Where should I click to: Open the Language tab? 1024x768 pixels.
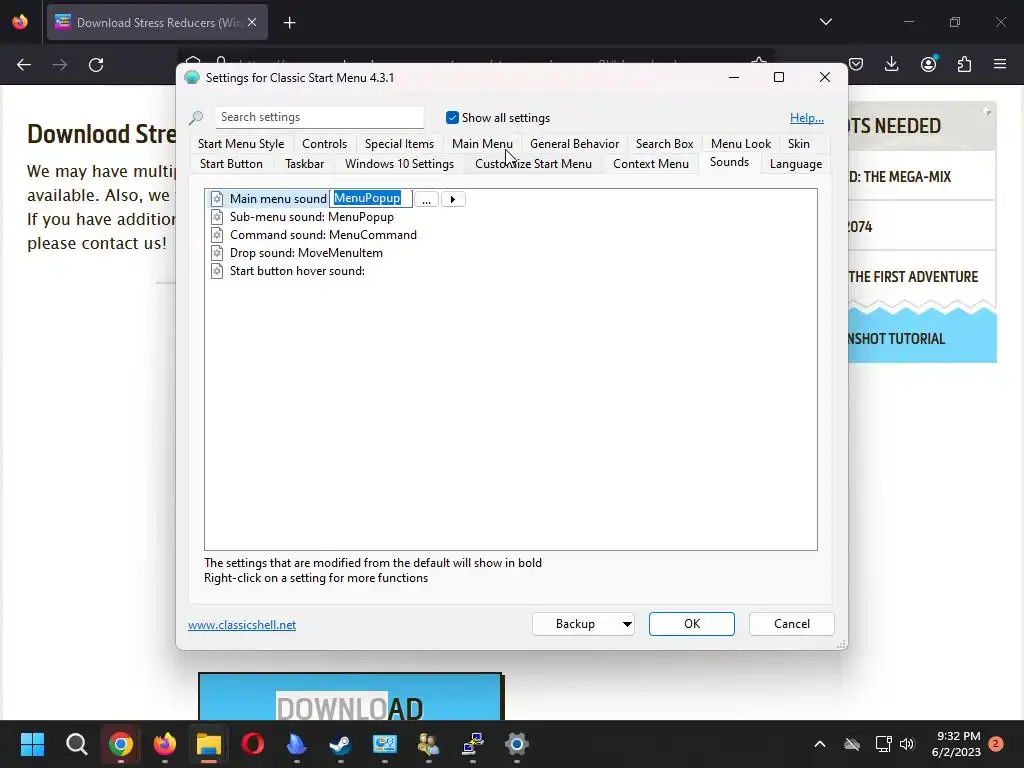point(795,164)
